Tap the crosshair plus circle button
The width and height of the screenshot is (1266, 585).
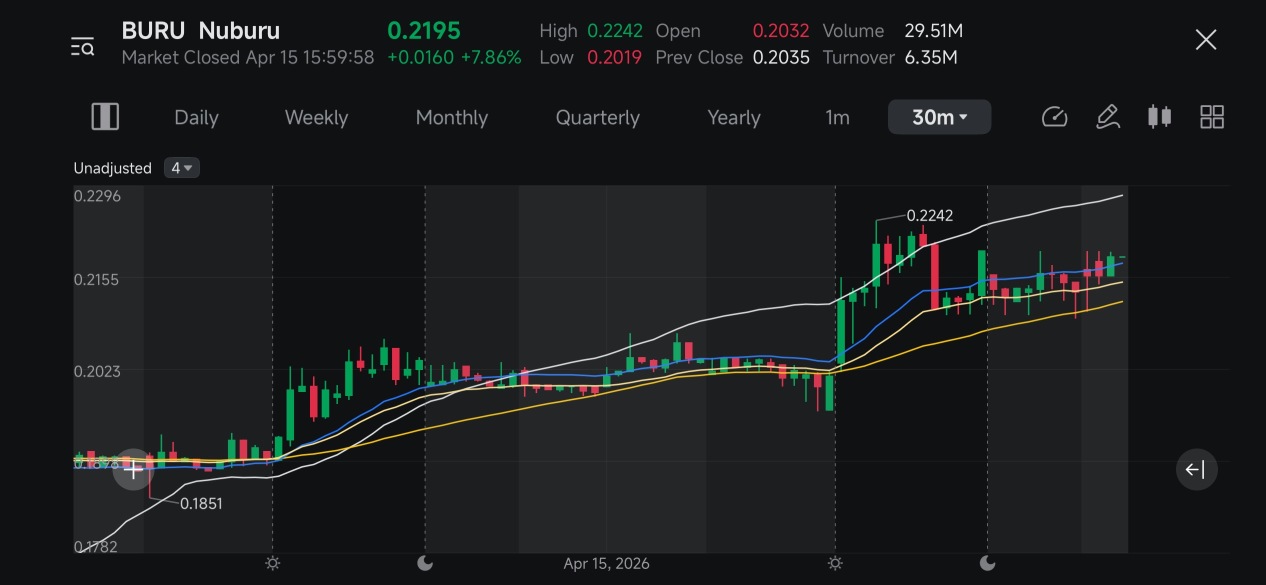pos(133,470)
